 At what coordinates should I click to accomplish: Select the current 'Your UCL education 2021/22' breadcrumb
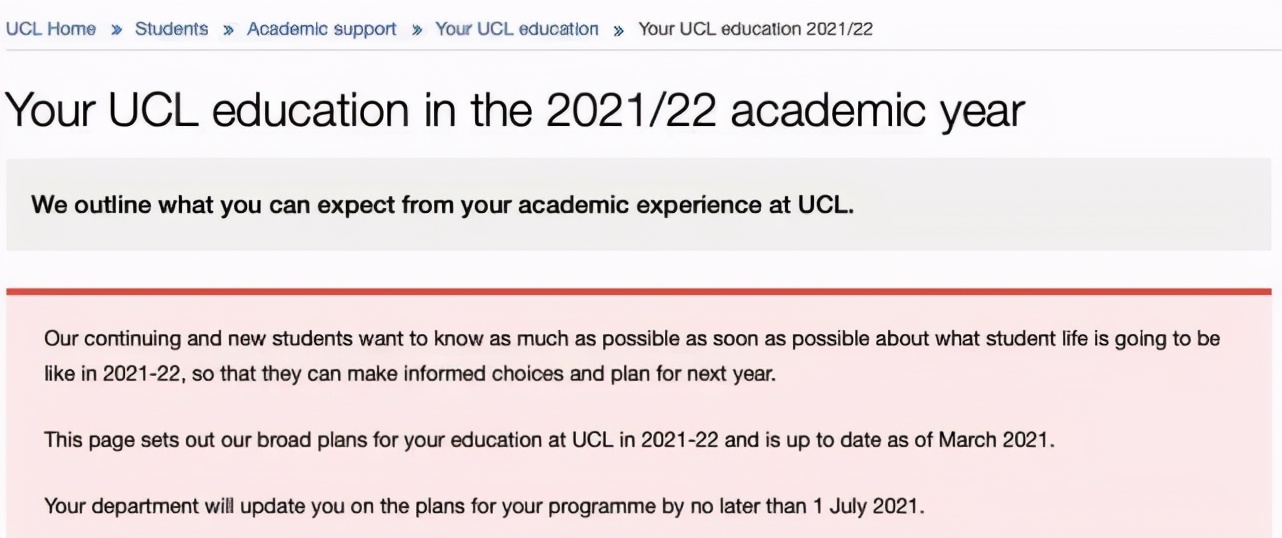755,29
